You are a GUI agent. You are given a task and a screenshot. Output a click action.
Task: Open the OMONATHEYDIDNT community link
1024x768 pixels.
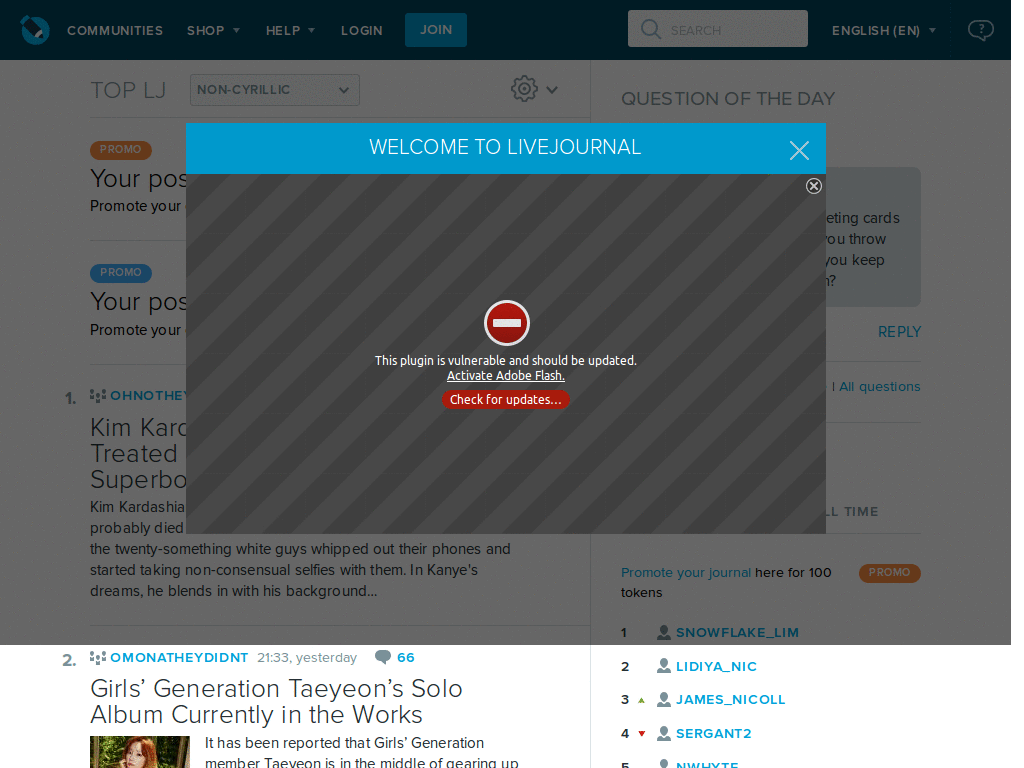click(x=179, y=658)
